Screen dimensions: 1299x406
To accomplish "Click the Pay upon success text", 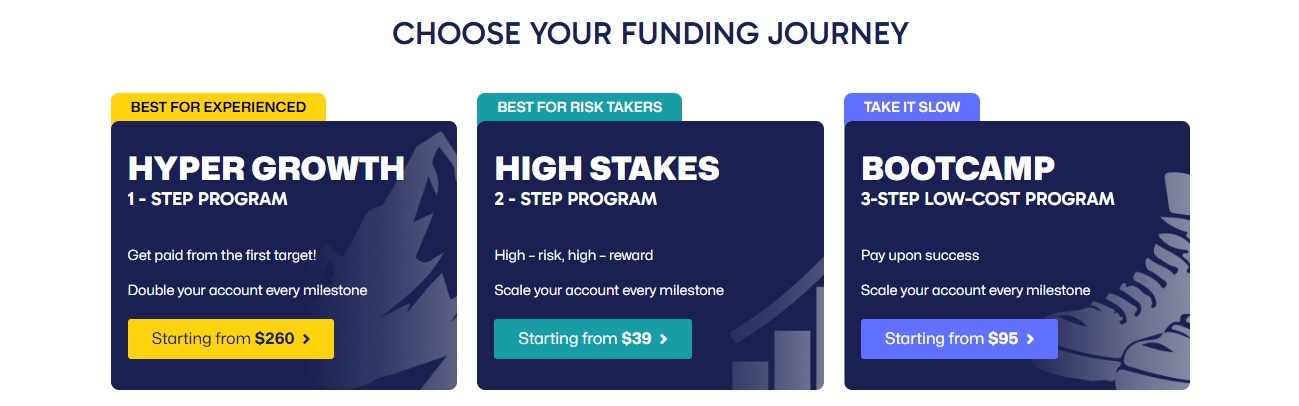I will click(x=919, y=255).
